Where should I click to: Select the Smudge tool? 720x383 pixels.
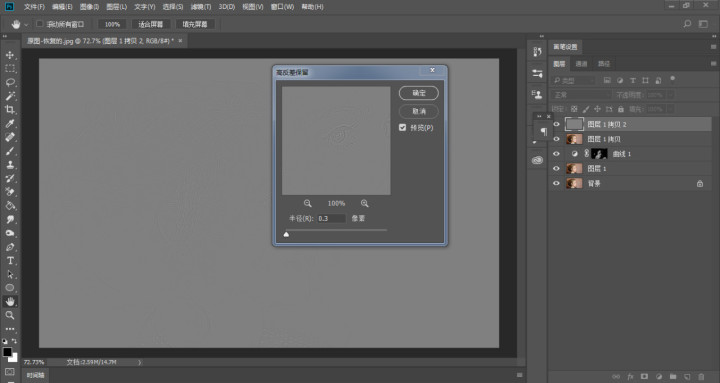[10, 220]
